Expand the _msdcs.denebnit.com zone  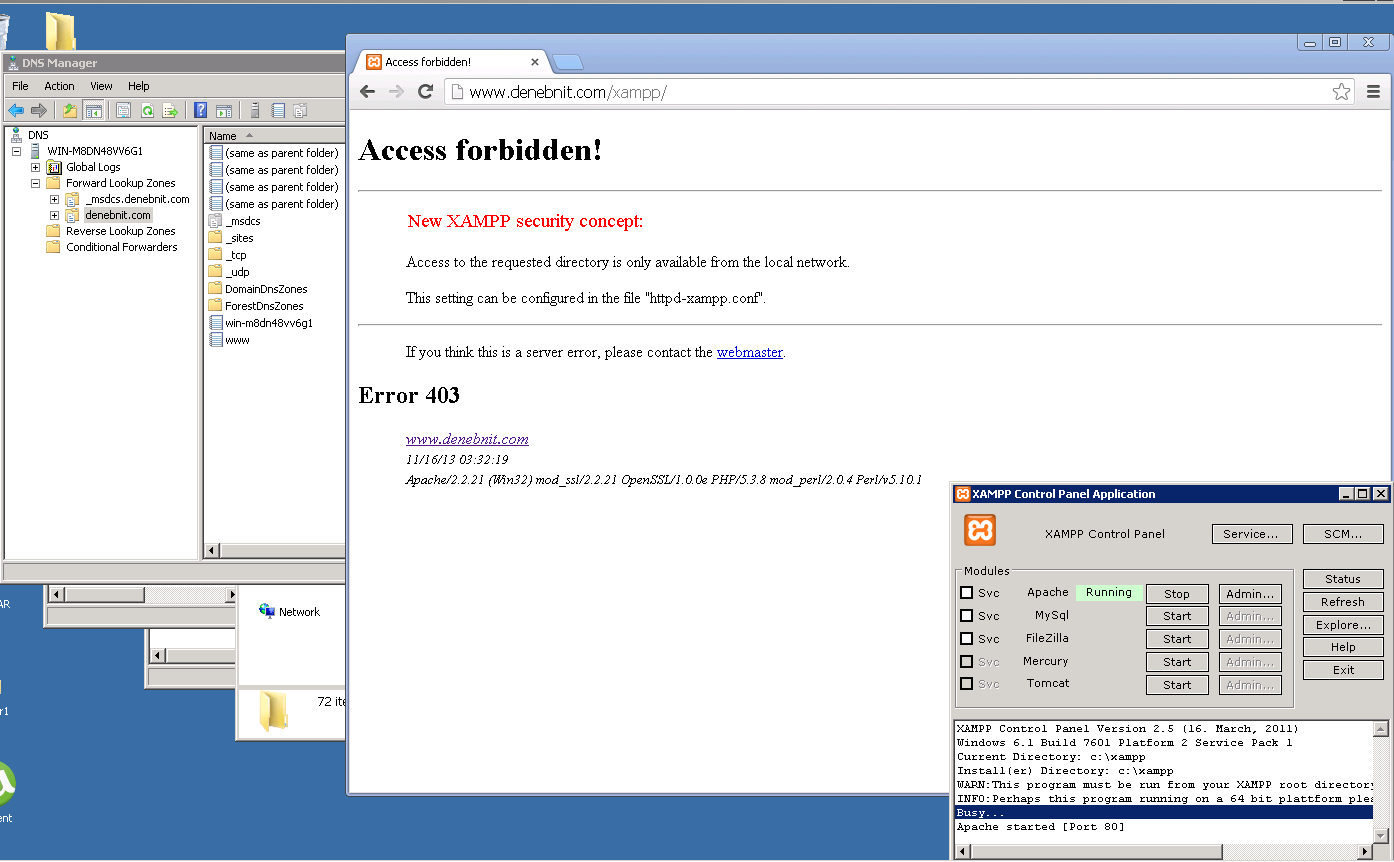point(54,199)
